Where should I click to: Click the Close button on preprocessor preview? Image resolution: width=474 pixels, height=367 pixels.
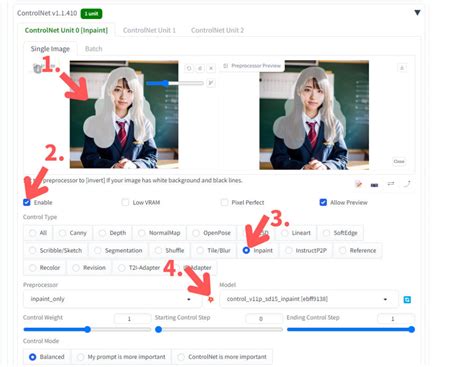399,161
